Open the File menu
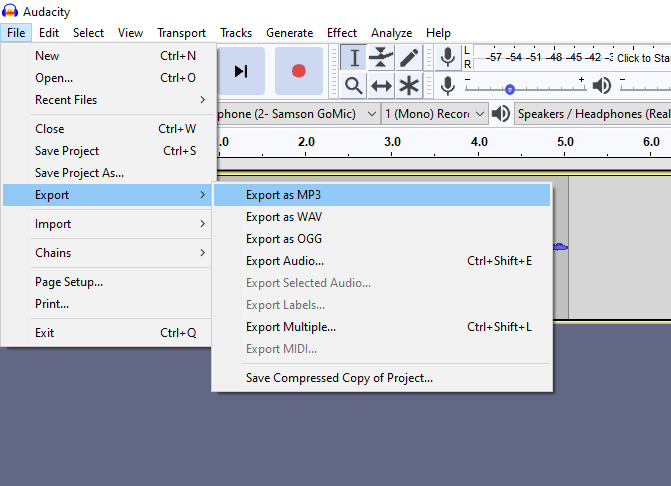The width and height of the screenshot is (671, 486). pos(16,33)
